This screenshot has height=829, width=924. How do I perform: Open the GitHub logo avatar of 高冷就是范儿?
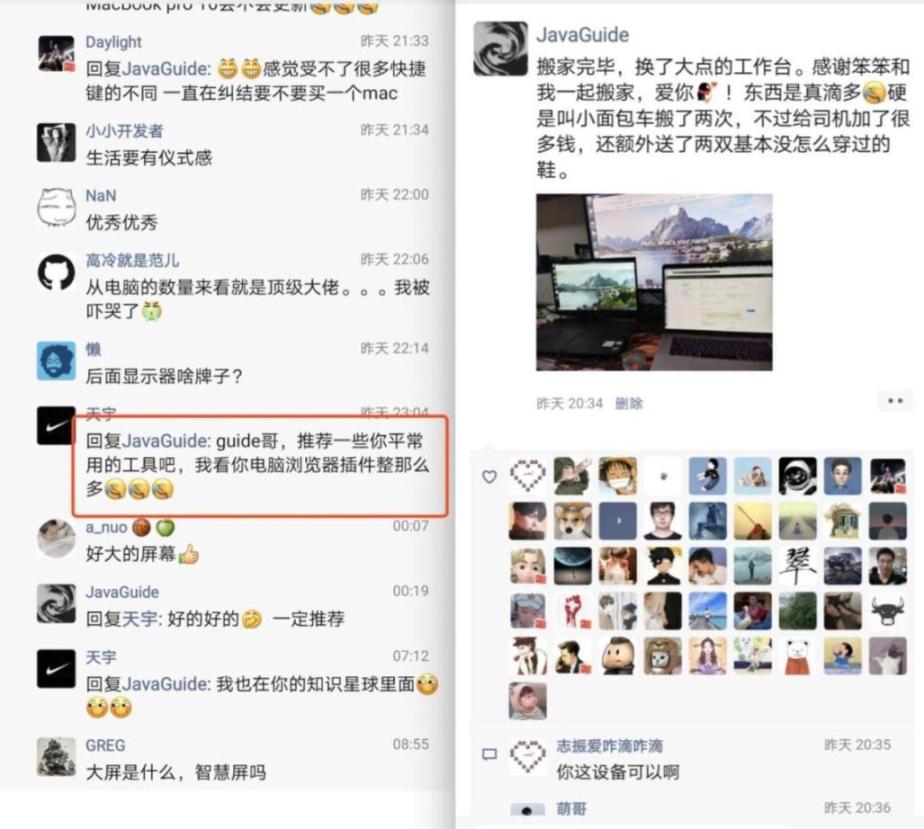(56, 273)
